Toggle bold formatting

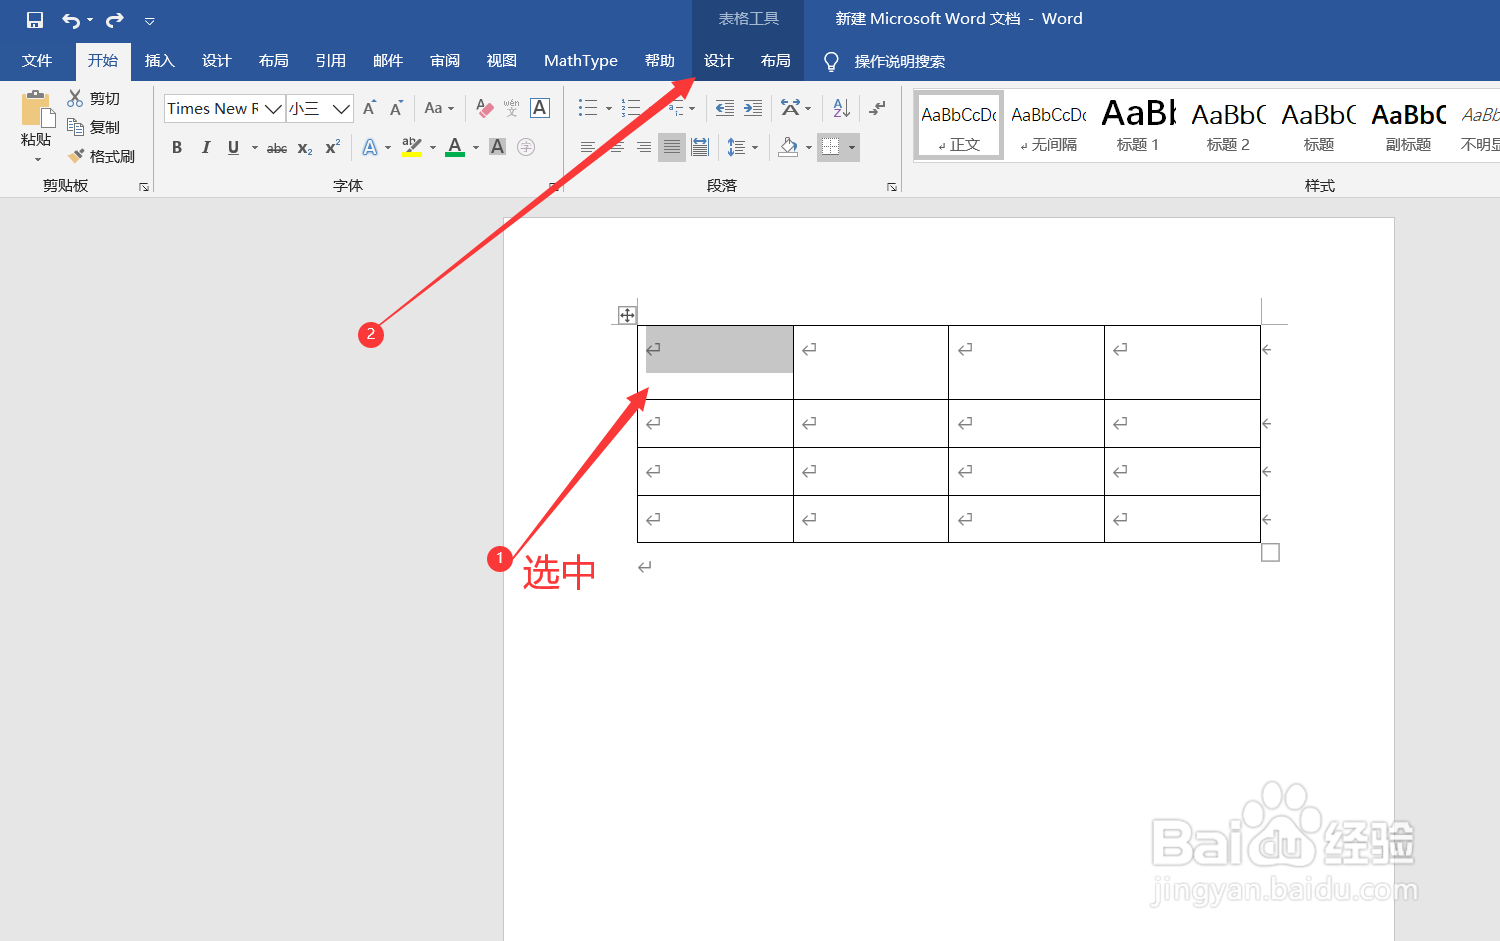[177, 147]
